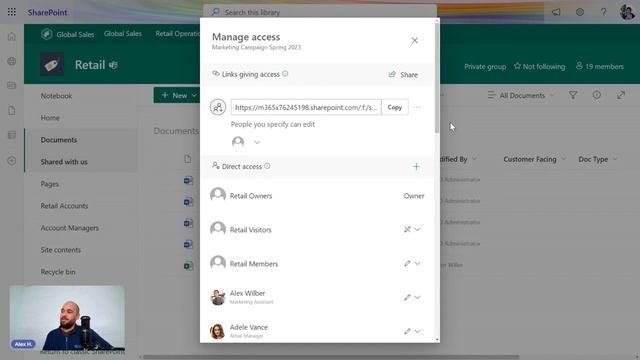Toggle the Not following star
640x360 pixels.
[540, 66]
